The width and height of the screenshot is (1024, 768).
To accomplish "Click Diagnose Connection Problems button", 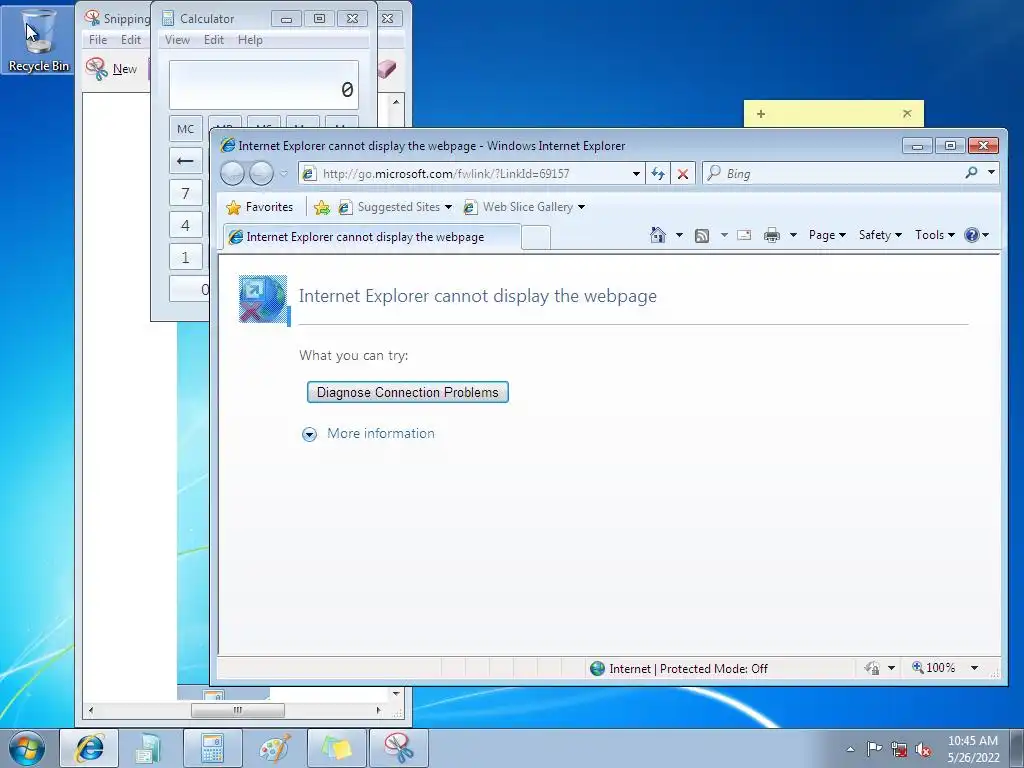I will click(x=408, y=392).
